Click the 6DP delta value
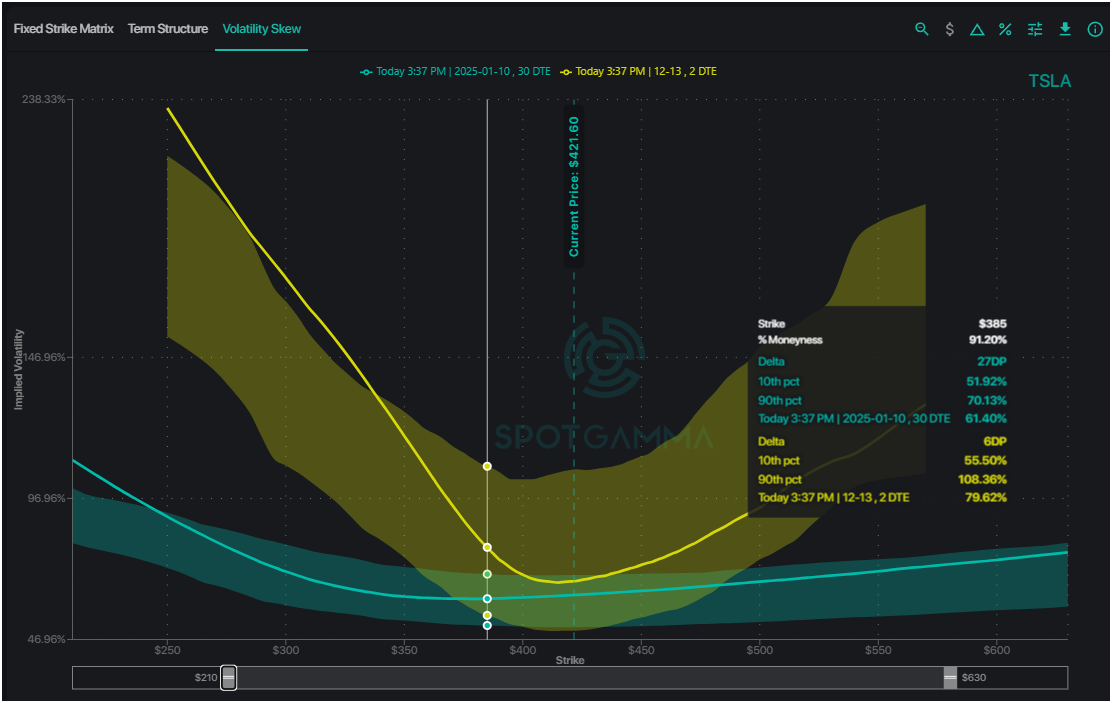Image resolution: width=1112 pixels, height=703 pixels. coord(995,441)
